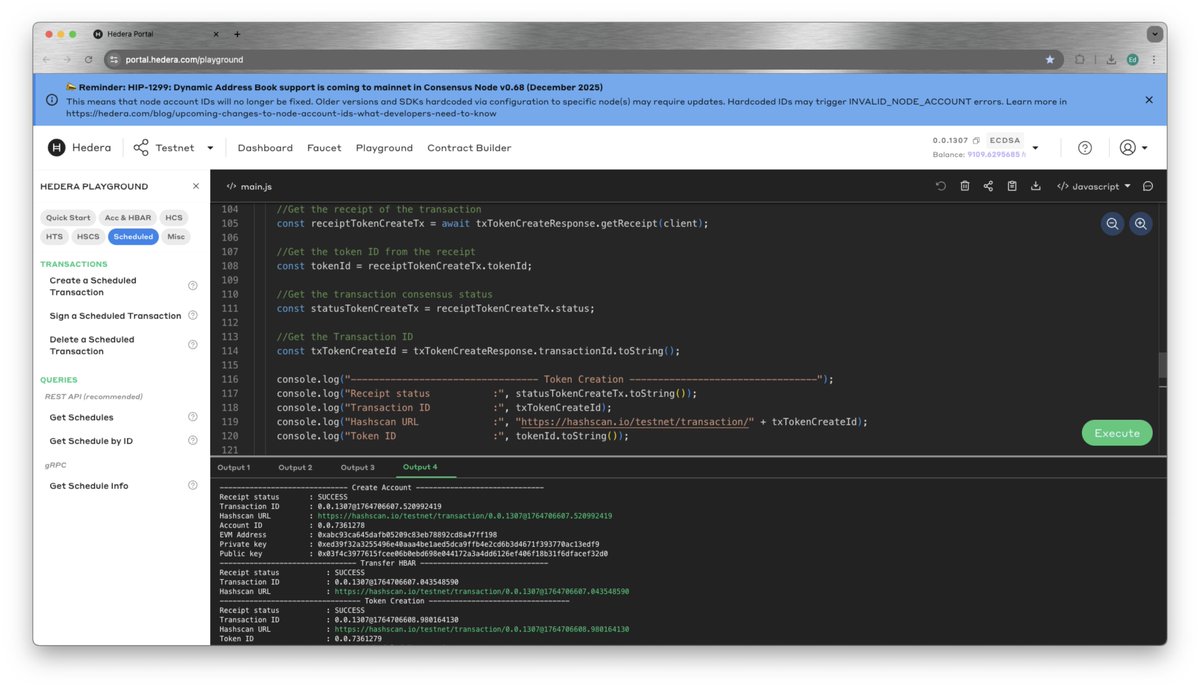Open the chat feedback icon in editor toolbar

click(1147, 186)
